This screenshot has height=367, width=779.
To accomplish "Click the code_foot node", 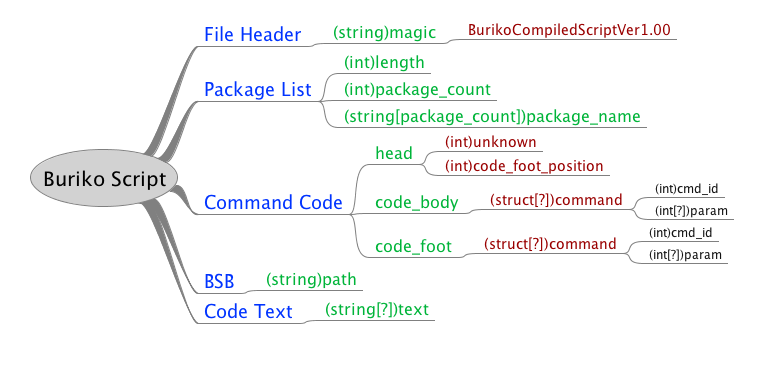I will [x=413, y=246].
